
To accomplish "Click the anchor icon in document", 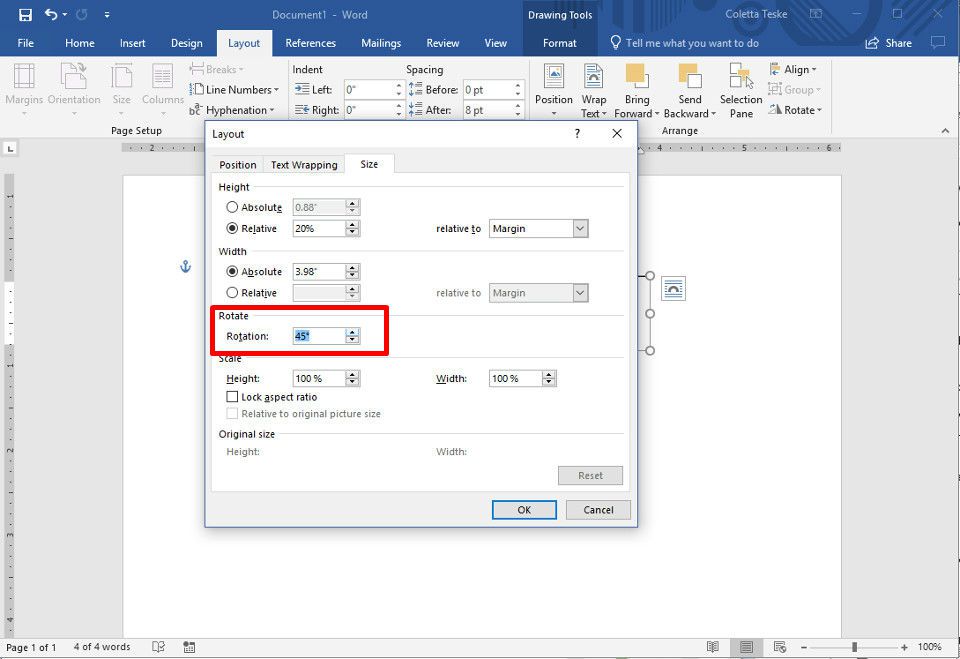I will pyautogui.click(x=186, y=266).
